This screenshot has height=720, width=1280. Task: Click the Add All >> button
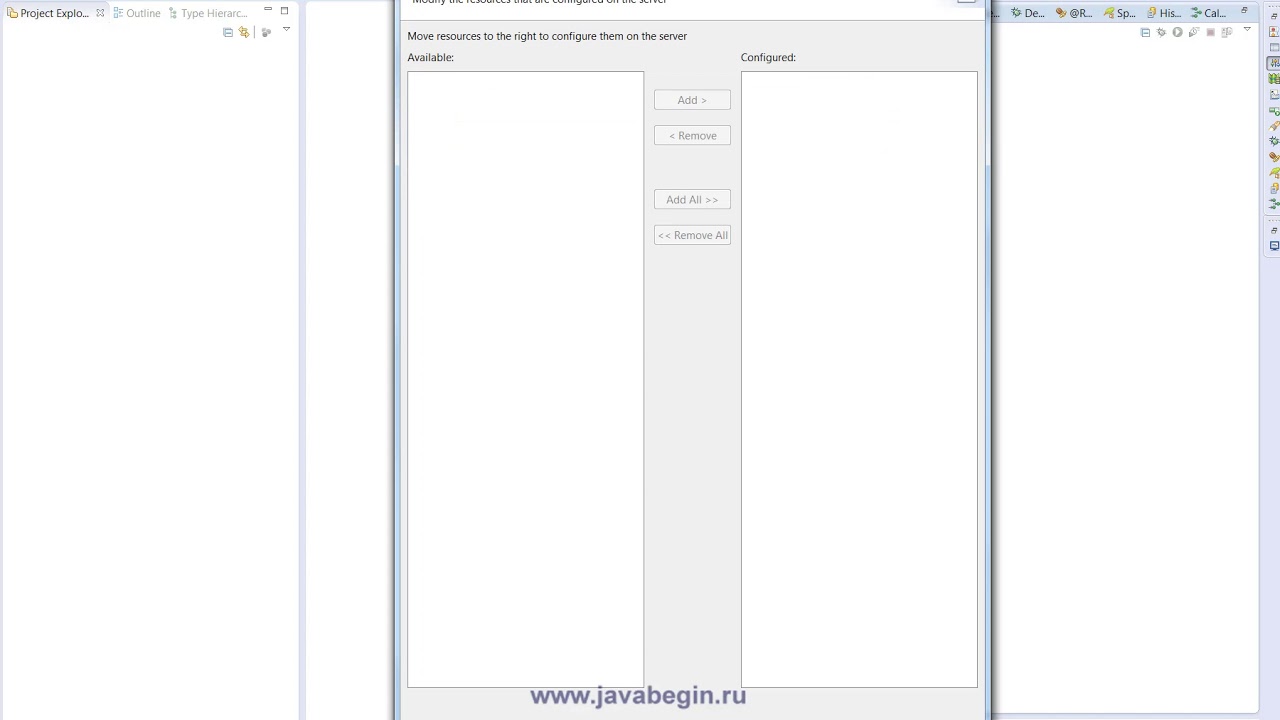point(692,199)
